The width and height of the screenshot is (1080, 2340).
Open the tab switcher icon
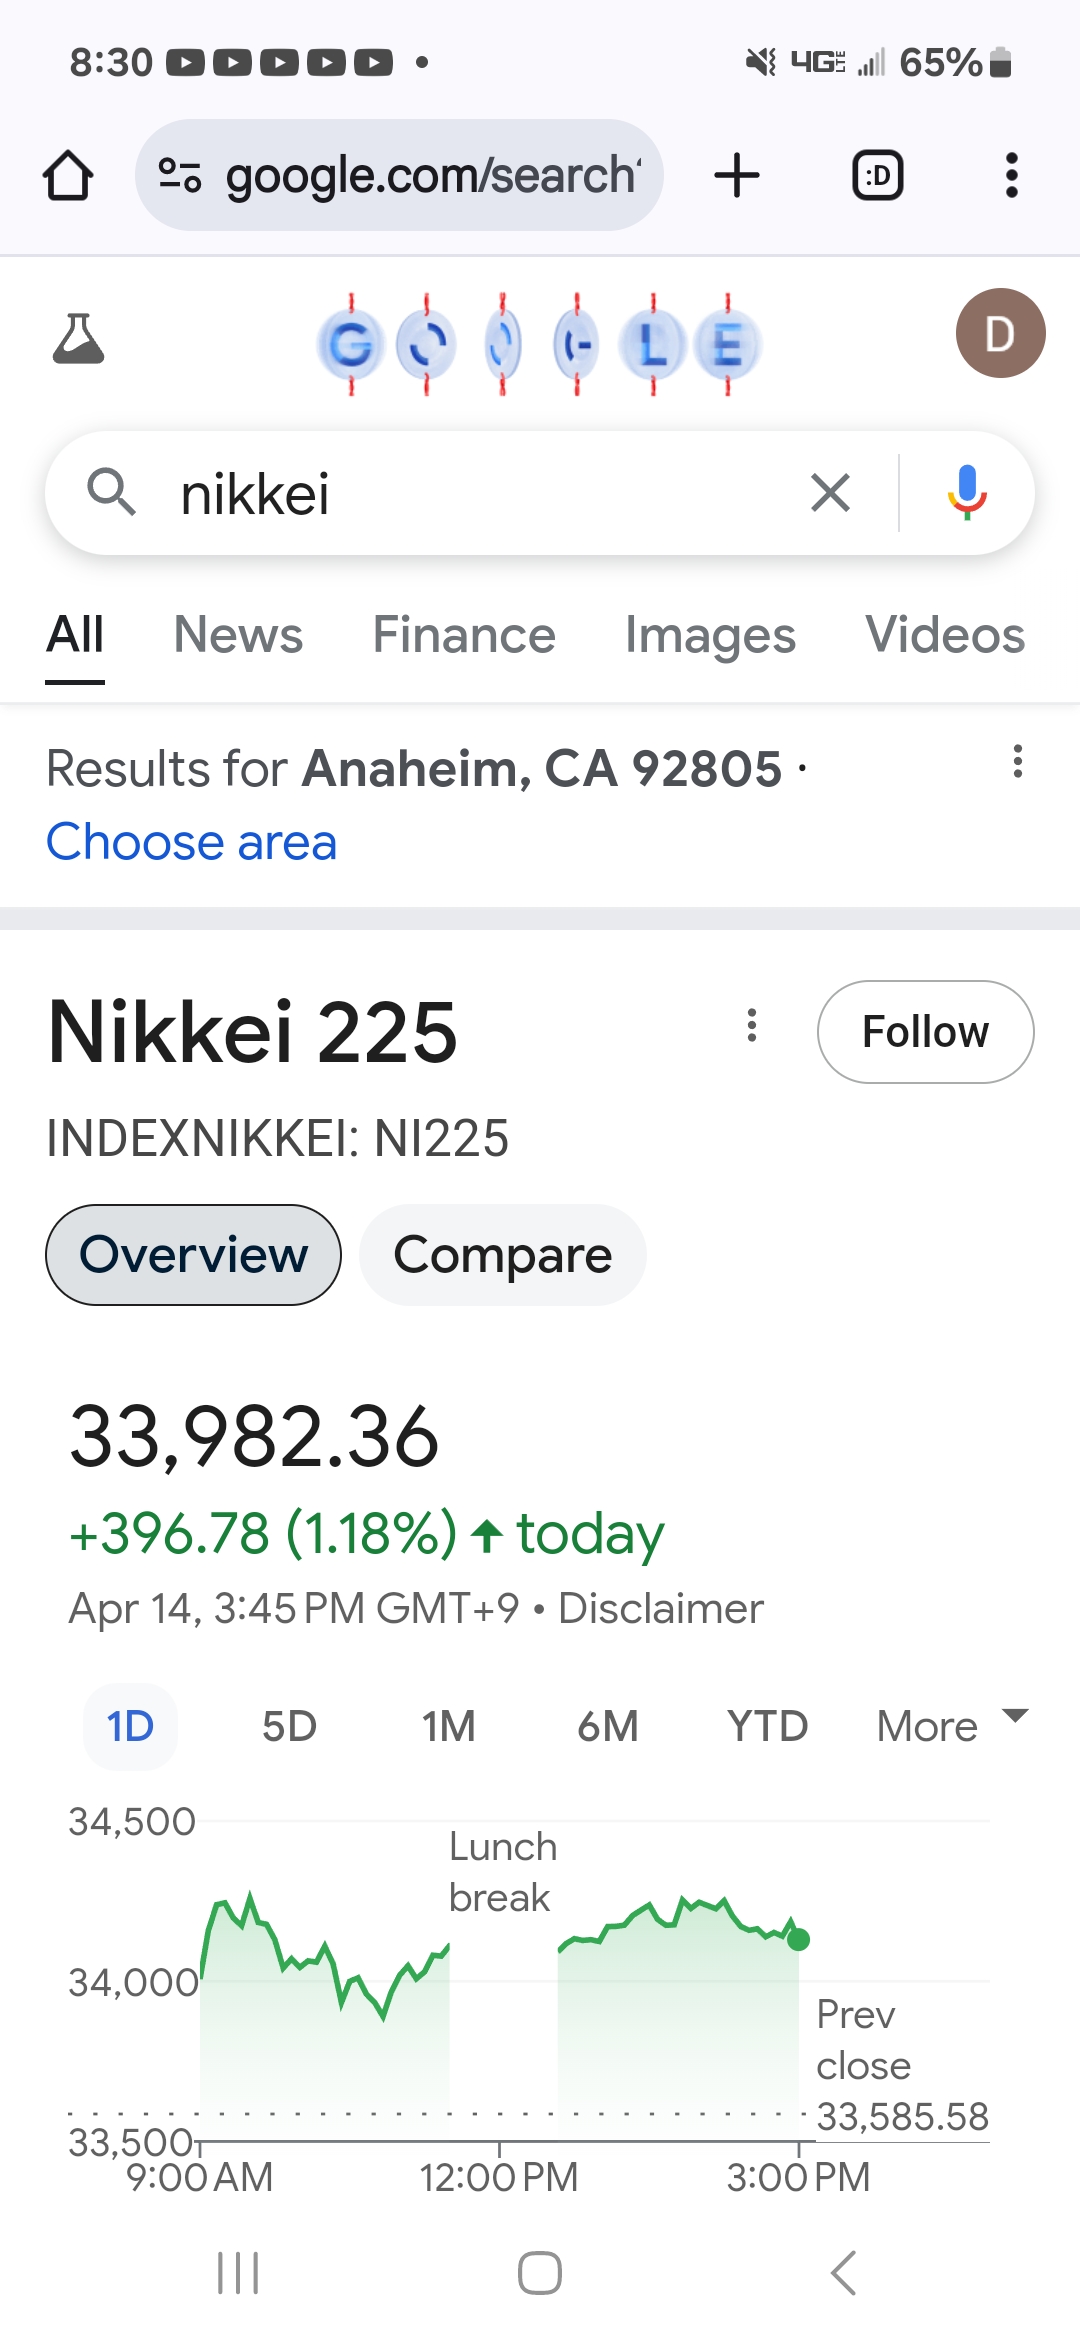pyautogui.click(x=877, y=176)
